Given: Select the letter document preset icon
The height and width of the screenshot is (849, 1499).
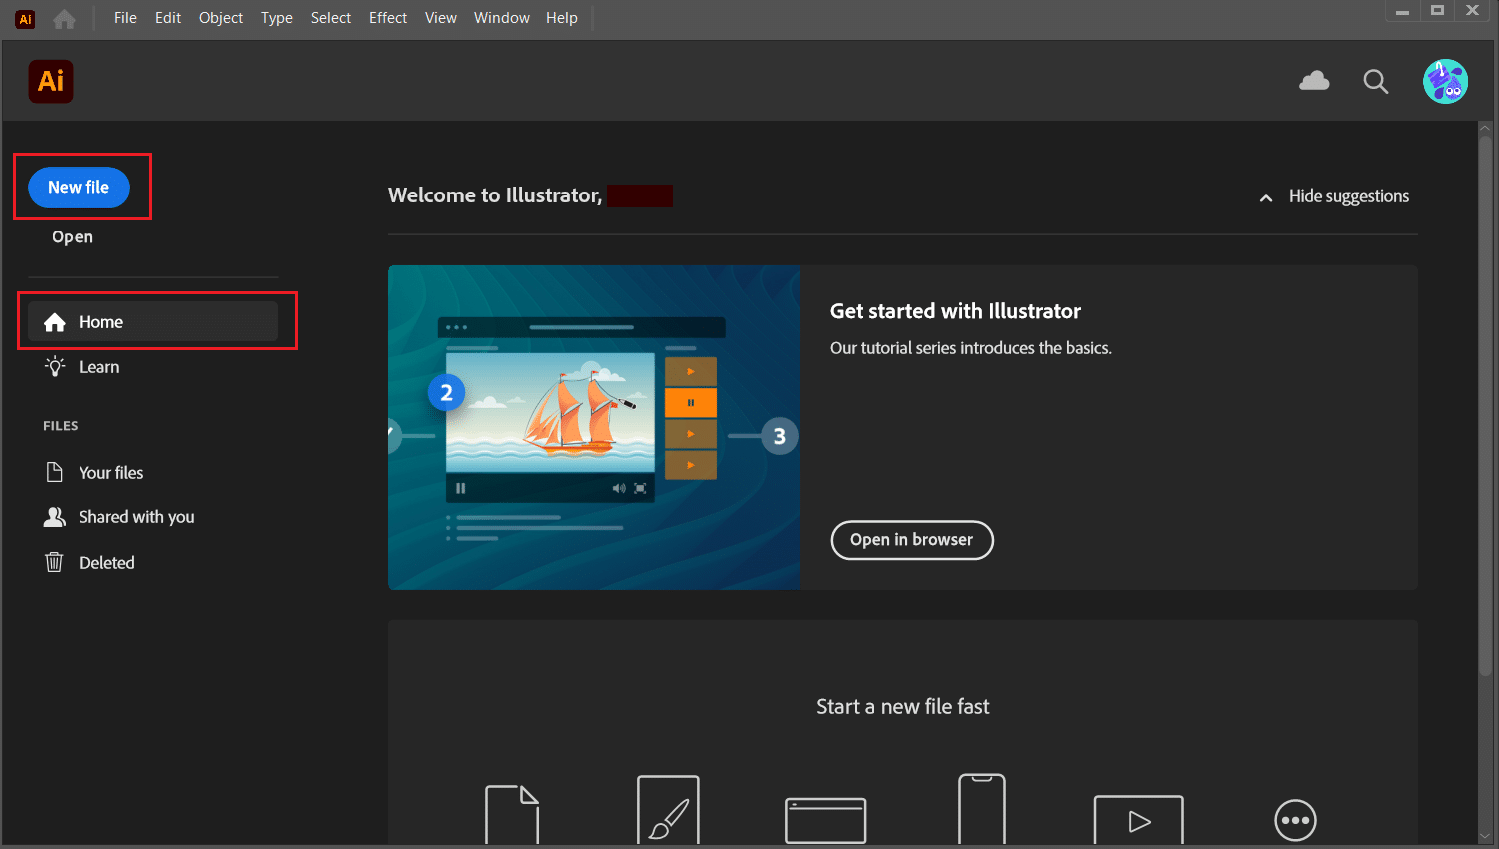Looking at the screenshot, I should tap(512, 815).
